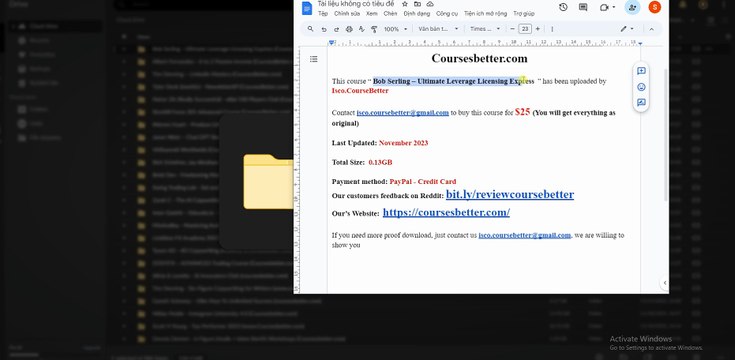Open the Chỉnh sửa menu
The height and width of the screenshot is (360, 735).
pos(347,14)
